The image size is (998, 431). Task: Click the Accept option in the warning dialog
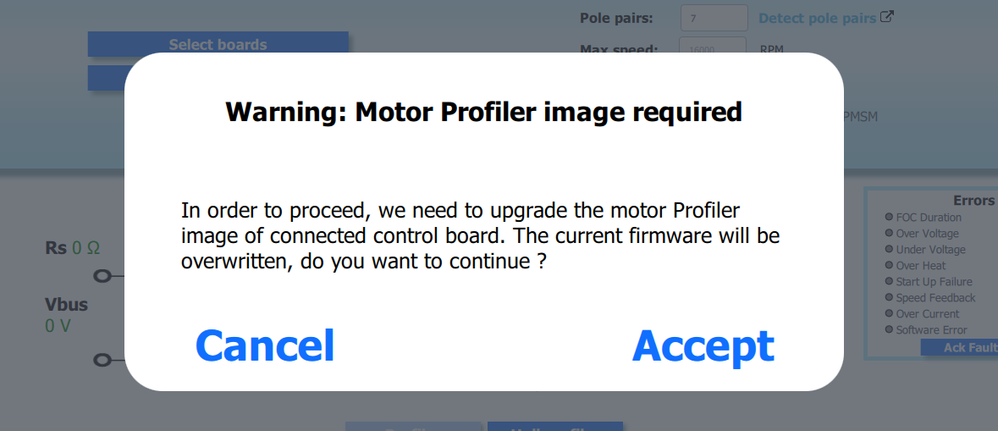tap(703, 346)
